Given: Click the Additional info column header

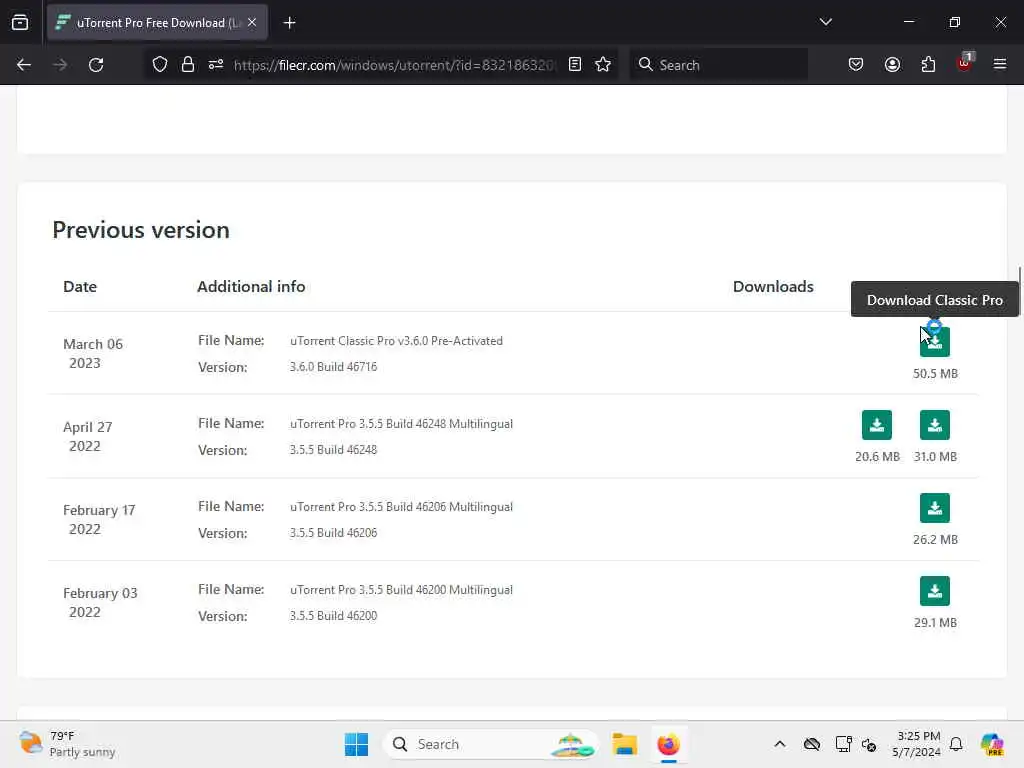Looking at the screenshot, I should 251,287.
